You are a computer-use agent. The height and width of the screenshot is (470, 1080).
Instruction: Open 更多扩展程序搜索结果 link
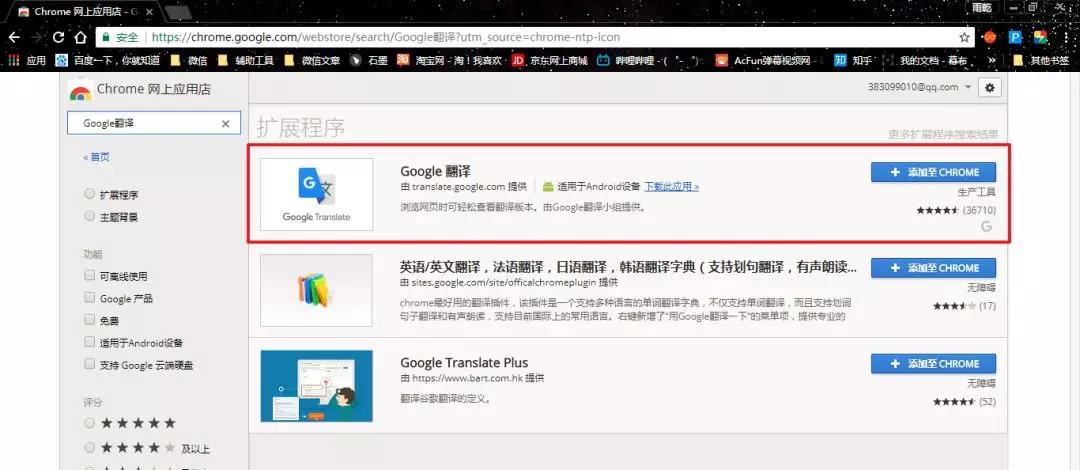[943, 135]
